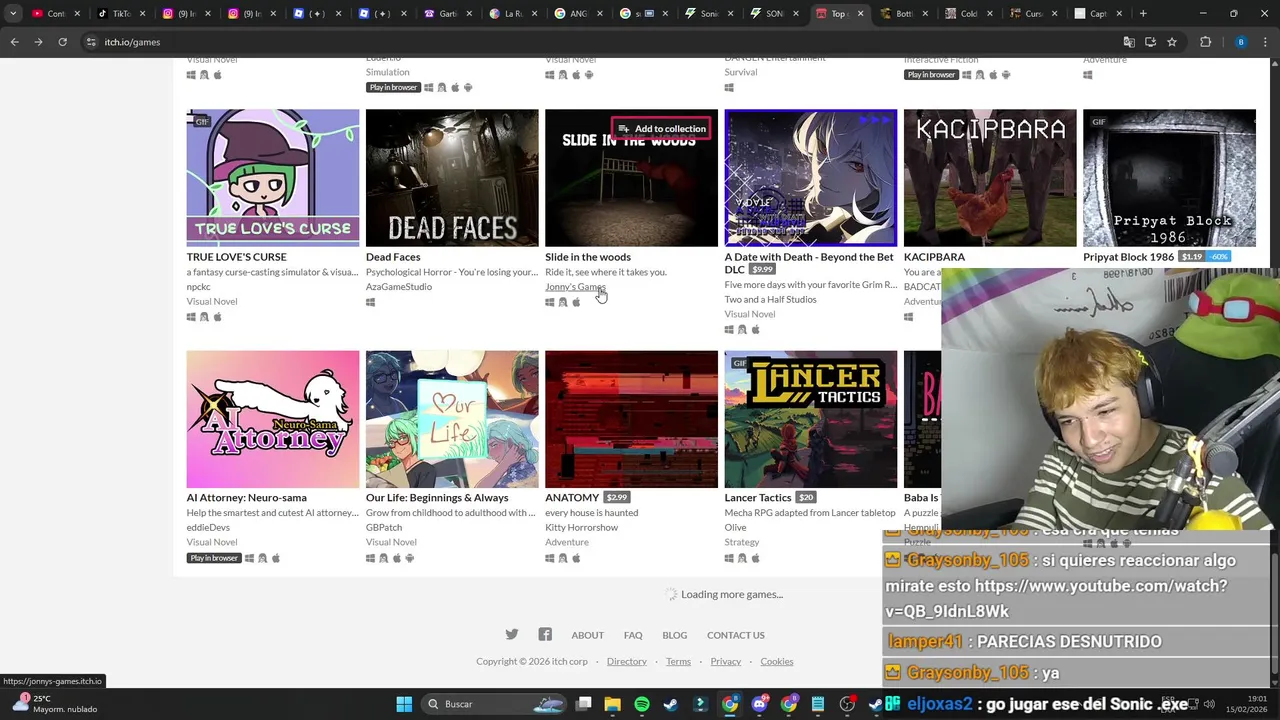Click the Kitty Horrorshow author name
This screenshot has width=1280, height=720.
tap(581, 527)
